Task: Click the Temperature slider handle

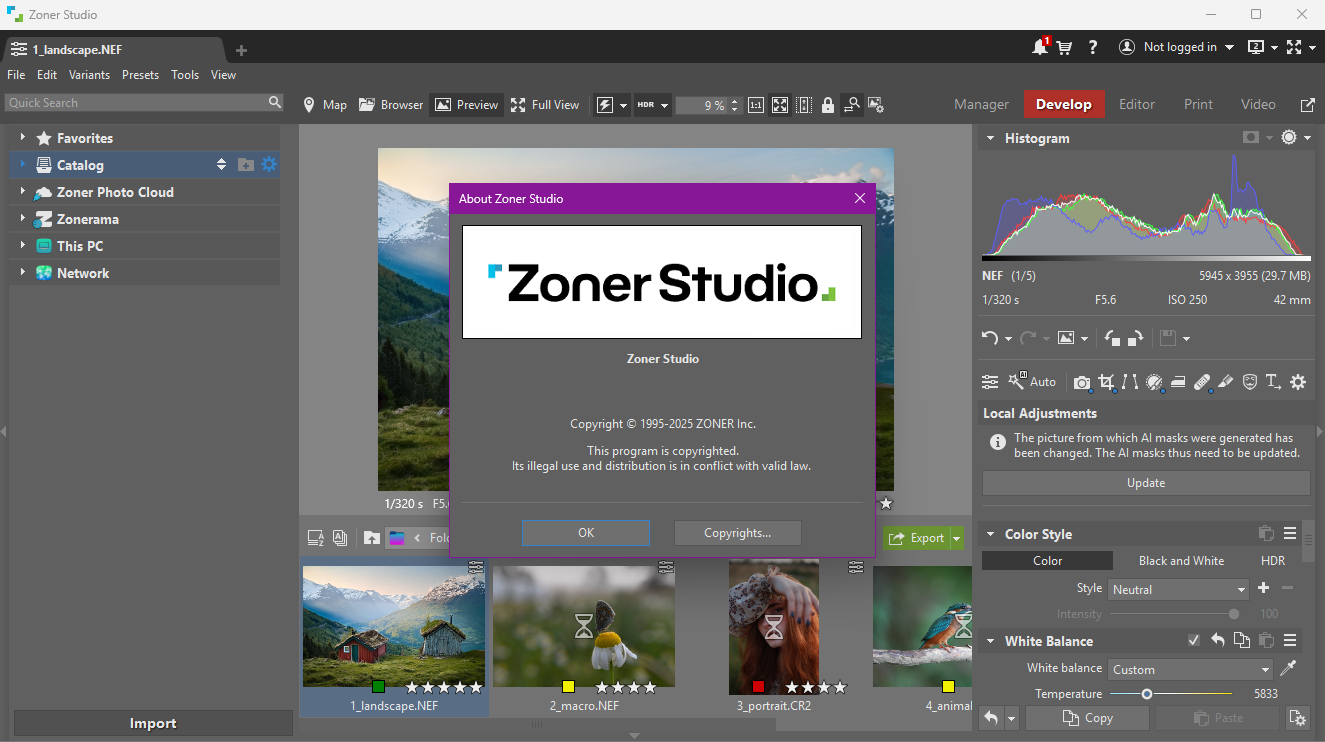Action: tap(1147, 694)
